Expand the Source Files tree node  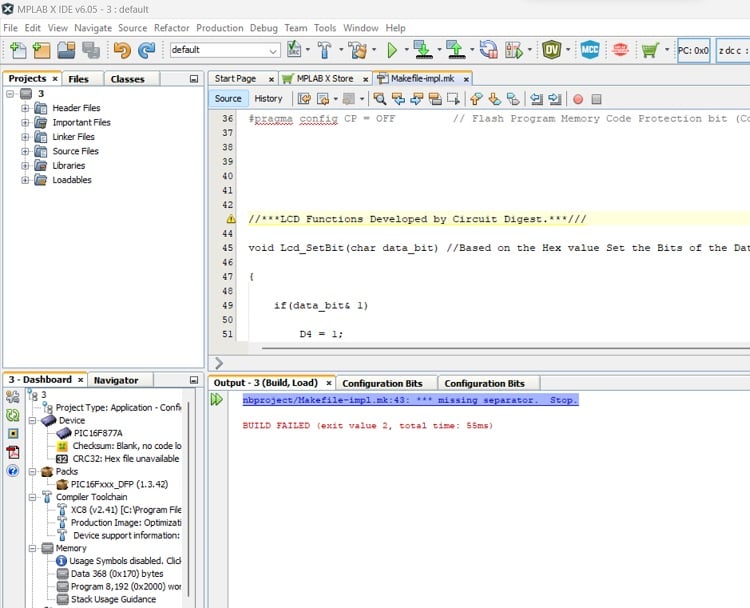[x=26, y=151]
